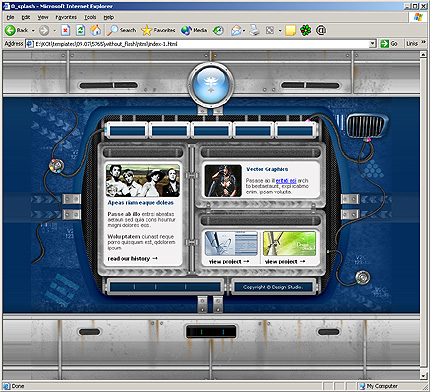Open the Search pane
Image resolution: width=430 pixels, height=392 pixels.
[121, 30]
